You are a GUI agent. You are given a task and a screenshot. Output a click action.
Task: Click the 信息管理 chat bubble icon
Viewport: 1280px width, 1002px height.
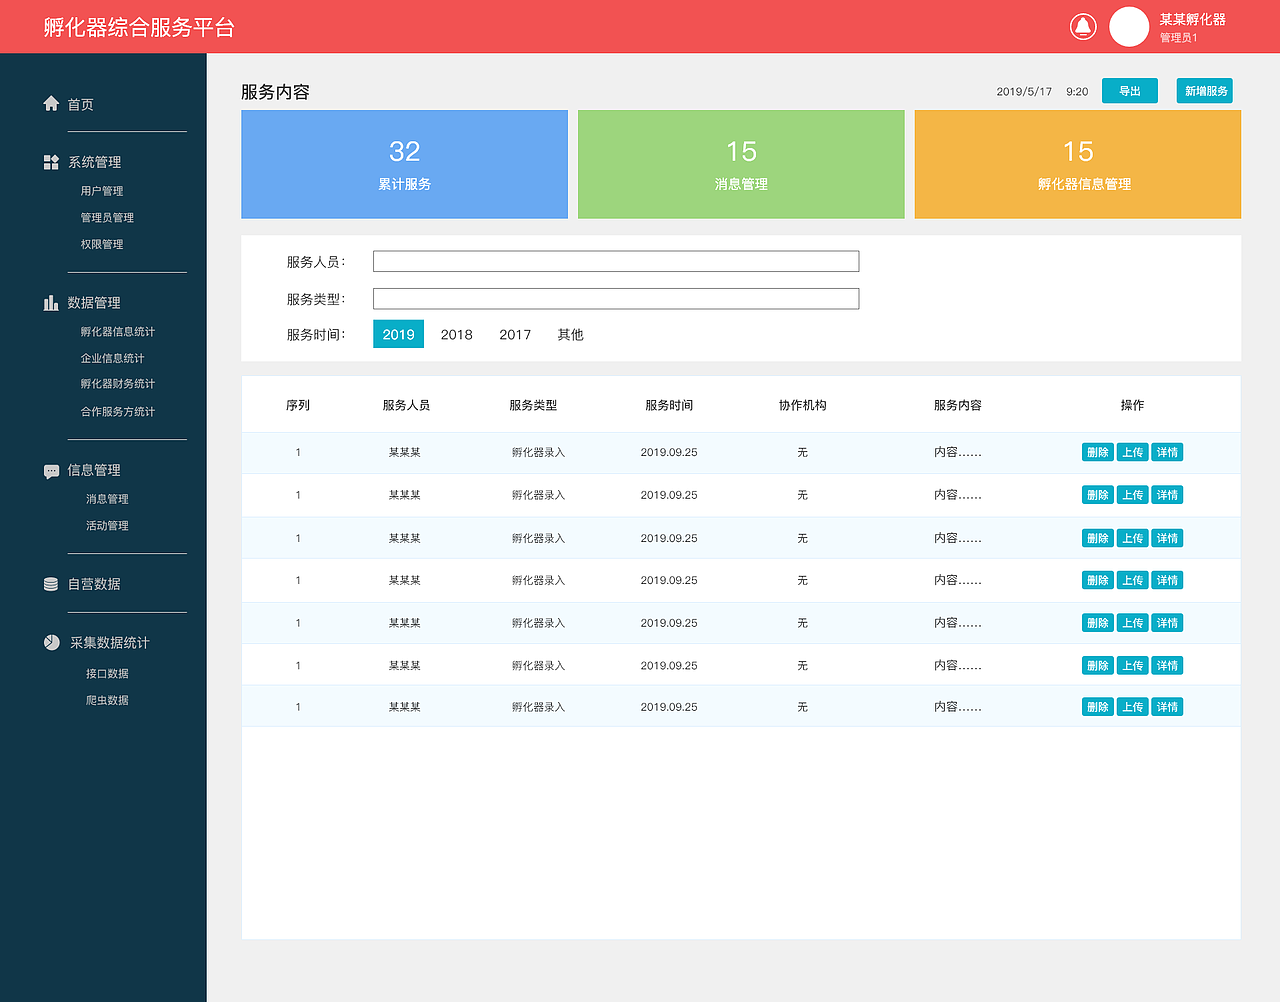point(51,471)
